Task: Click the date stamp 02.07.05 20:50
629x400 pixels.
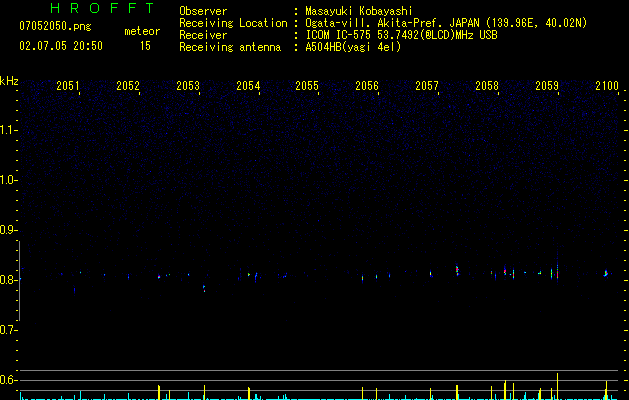Action: click(x=61, y=46)
